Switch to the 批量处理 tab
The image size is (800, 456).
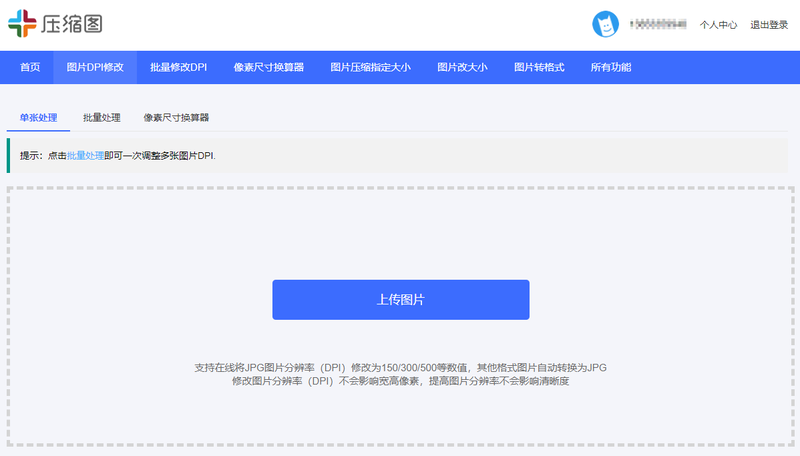click(101, 118)
